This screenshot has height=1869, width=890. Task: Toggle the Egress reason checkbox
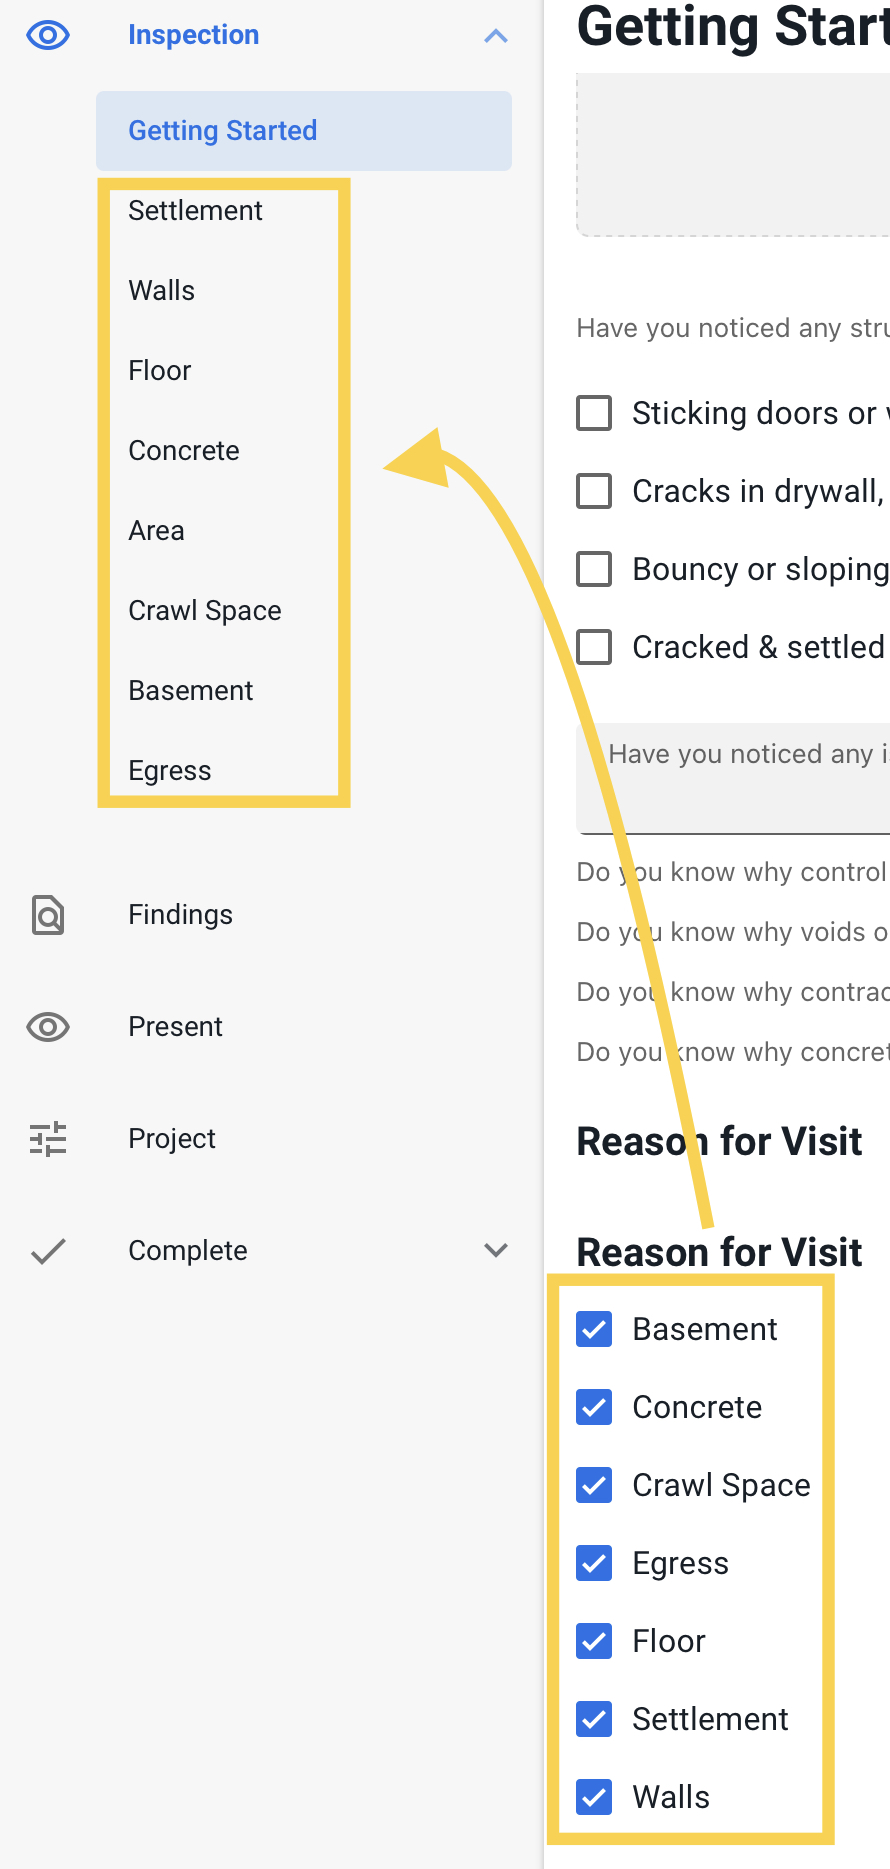594,1563
